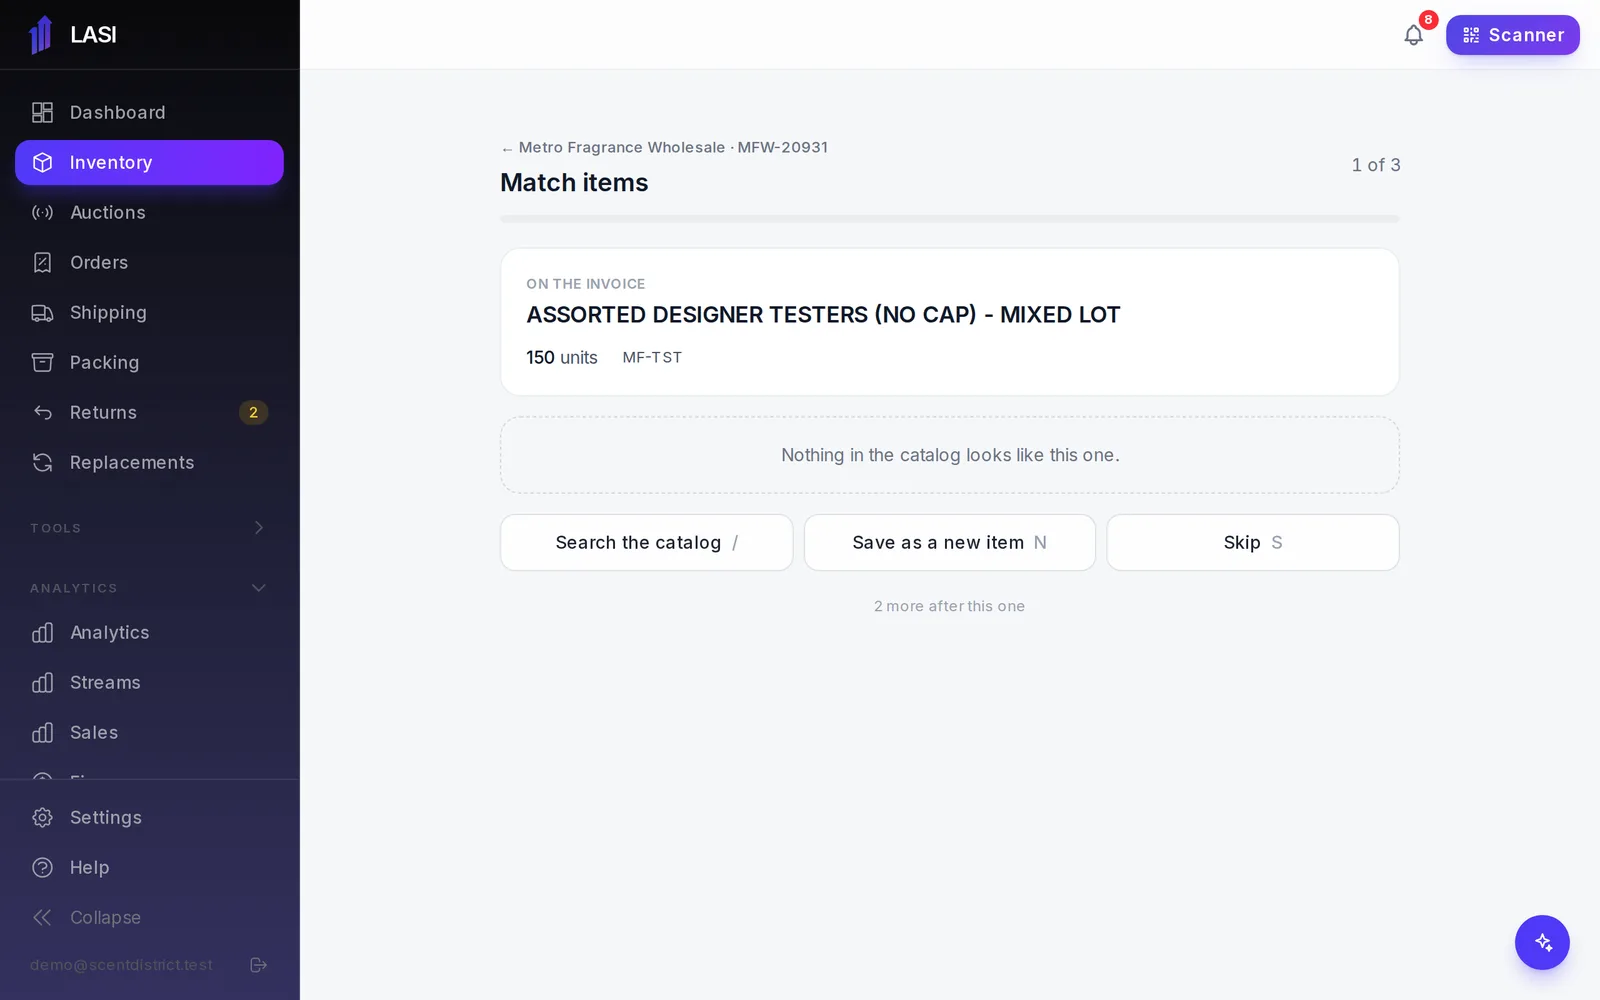The width and height of the screenshot is (1600, 1000).
Task: Click Save as a new item
Action: 949,542
